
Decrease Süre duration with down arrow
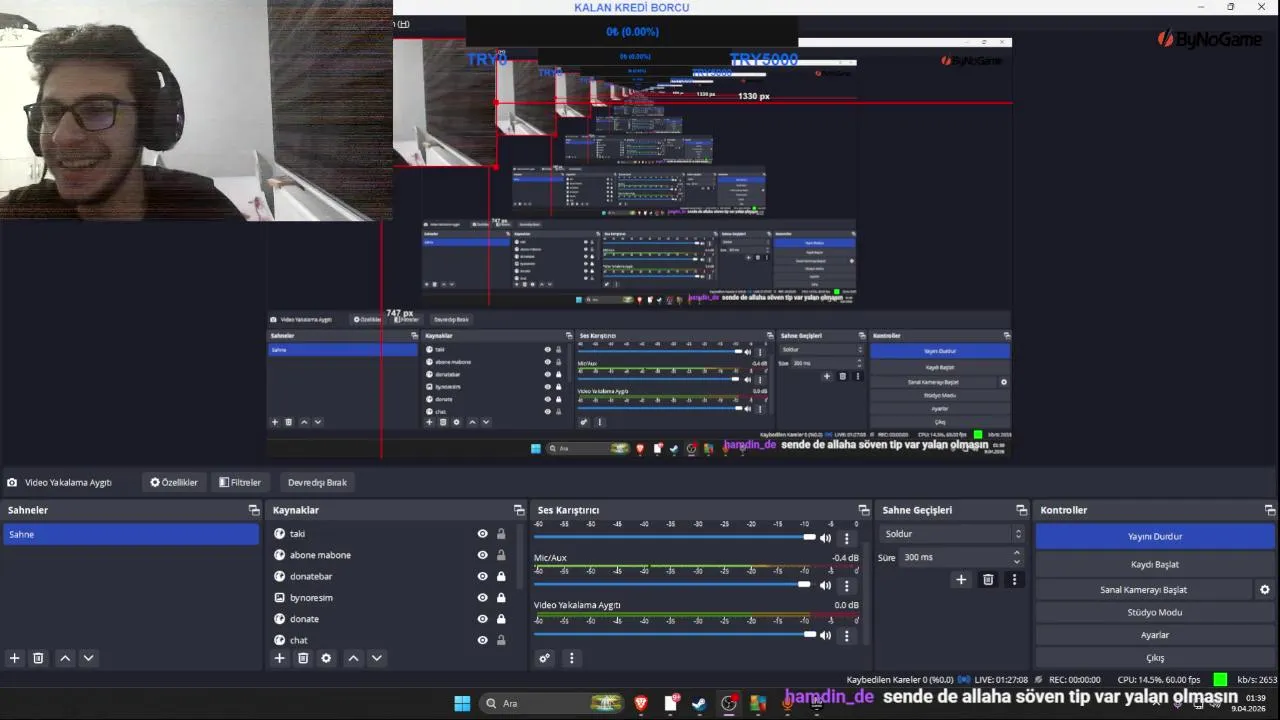coord(1017,562)
